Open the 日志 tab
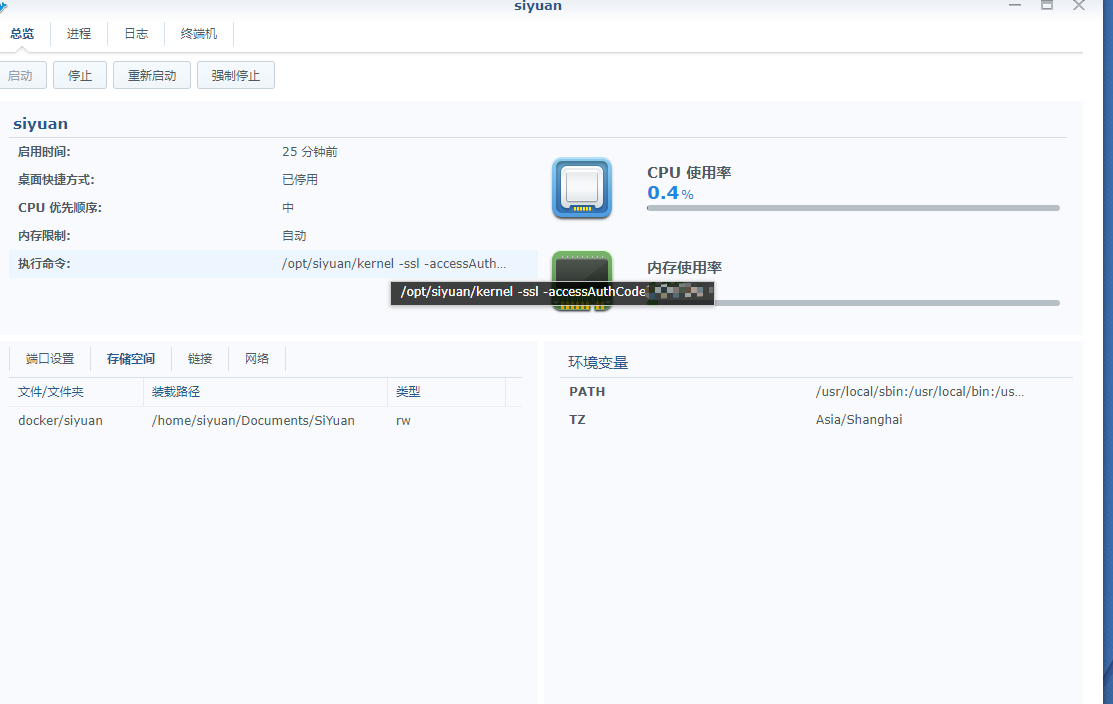This screenshot has width=1113, height=704. point(136,34)
